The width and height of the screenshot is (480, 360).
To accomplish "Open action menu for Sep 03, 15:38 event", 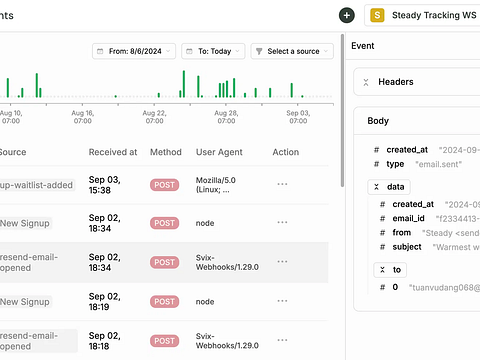I will tap(282, 184).
